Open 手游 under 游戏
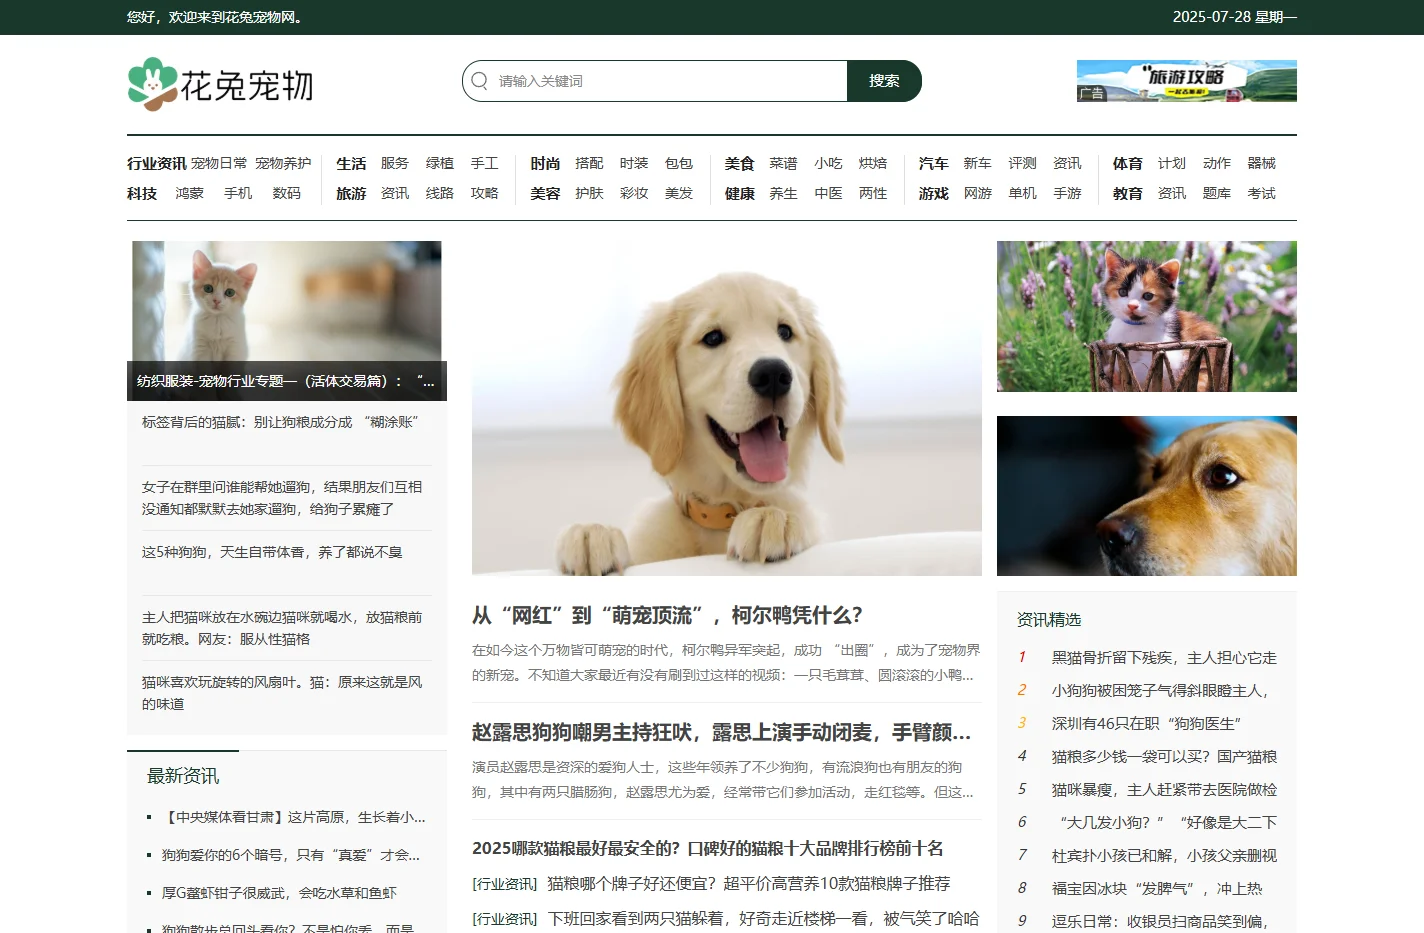The height and width of the screenshot is (933, 1424). [1067, 193]
